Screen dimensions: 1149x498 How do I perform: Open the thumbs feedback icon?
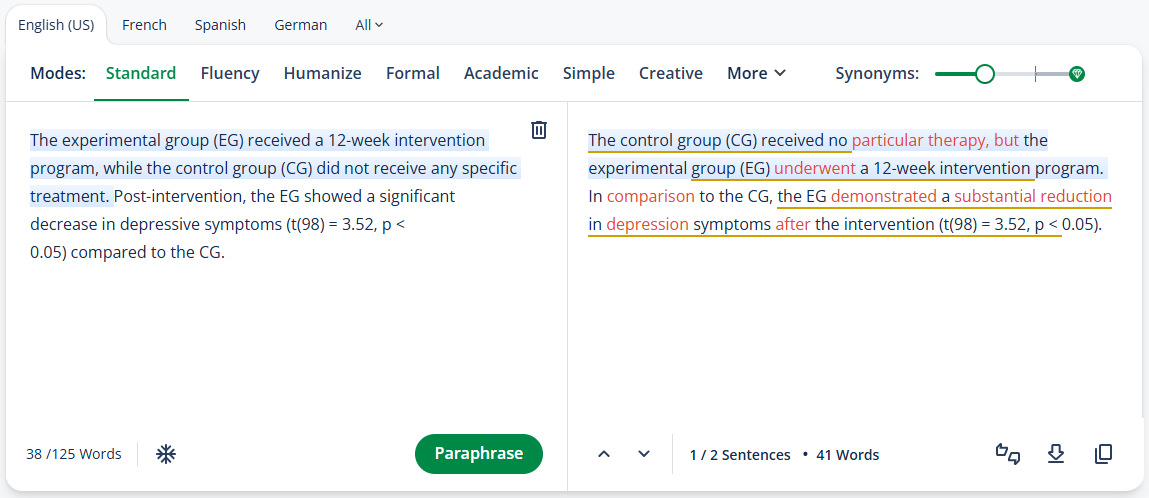pyautogui.click(x=1008, y=454)
